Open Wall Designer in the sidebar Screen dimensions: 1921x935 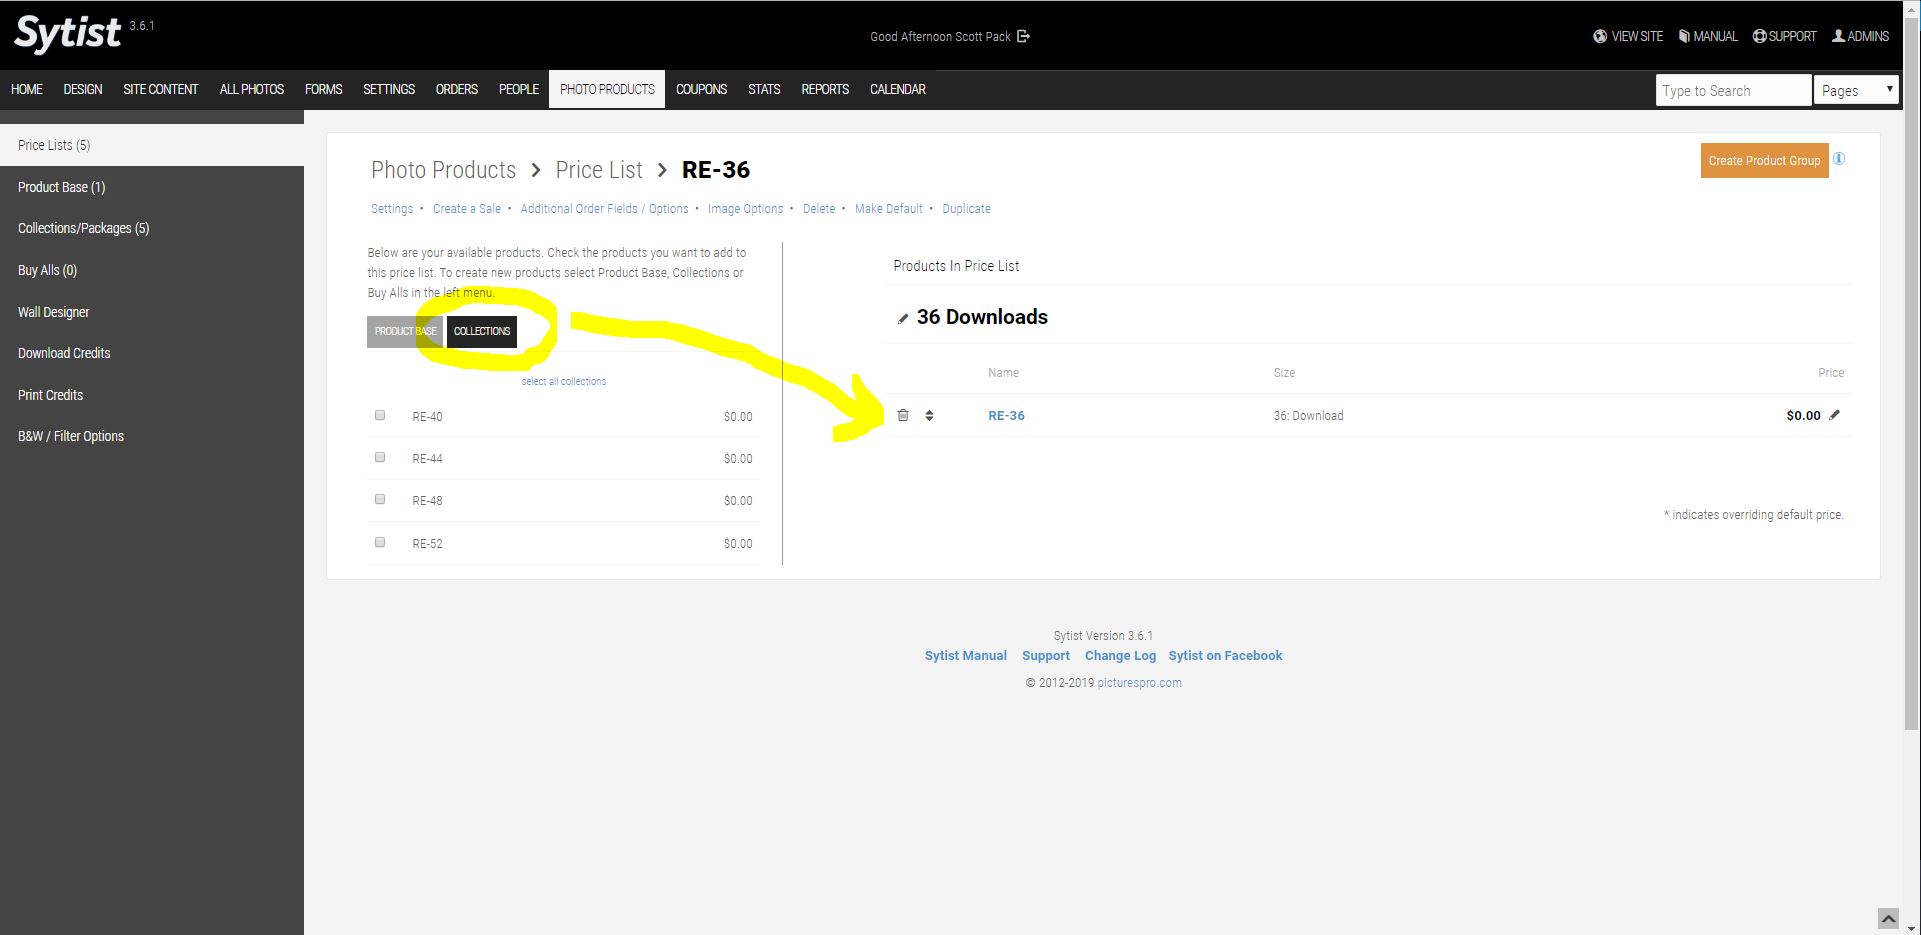[54, 312]
